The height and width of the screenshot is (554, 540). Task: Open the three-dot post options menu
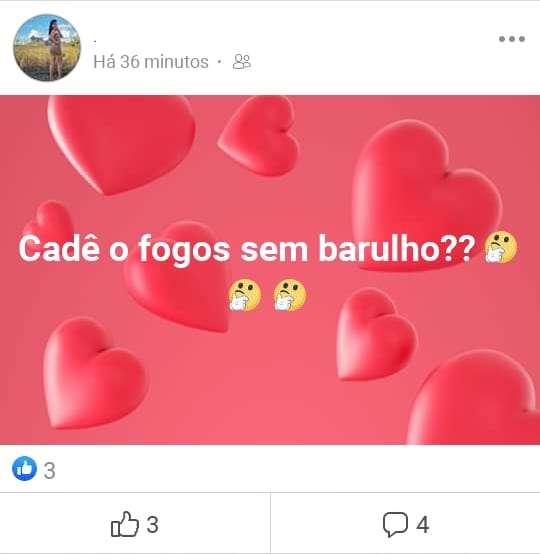[512, 39]
